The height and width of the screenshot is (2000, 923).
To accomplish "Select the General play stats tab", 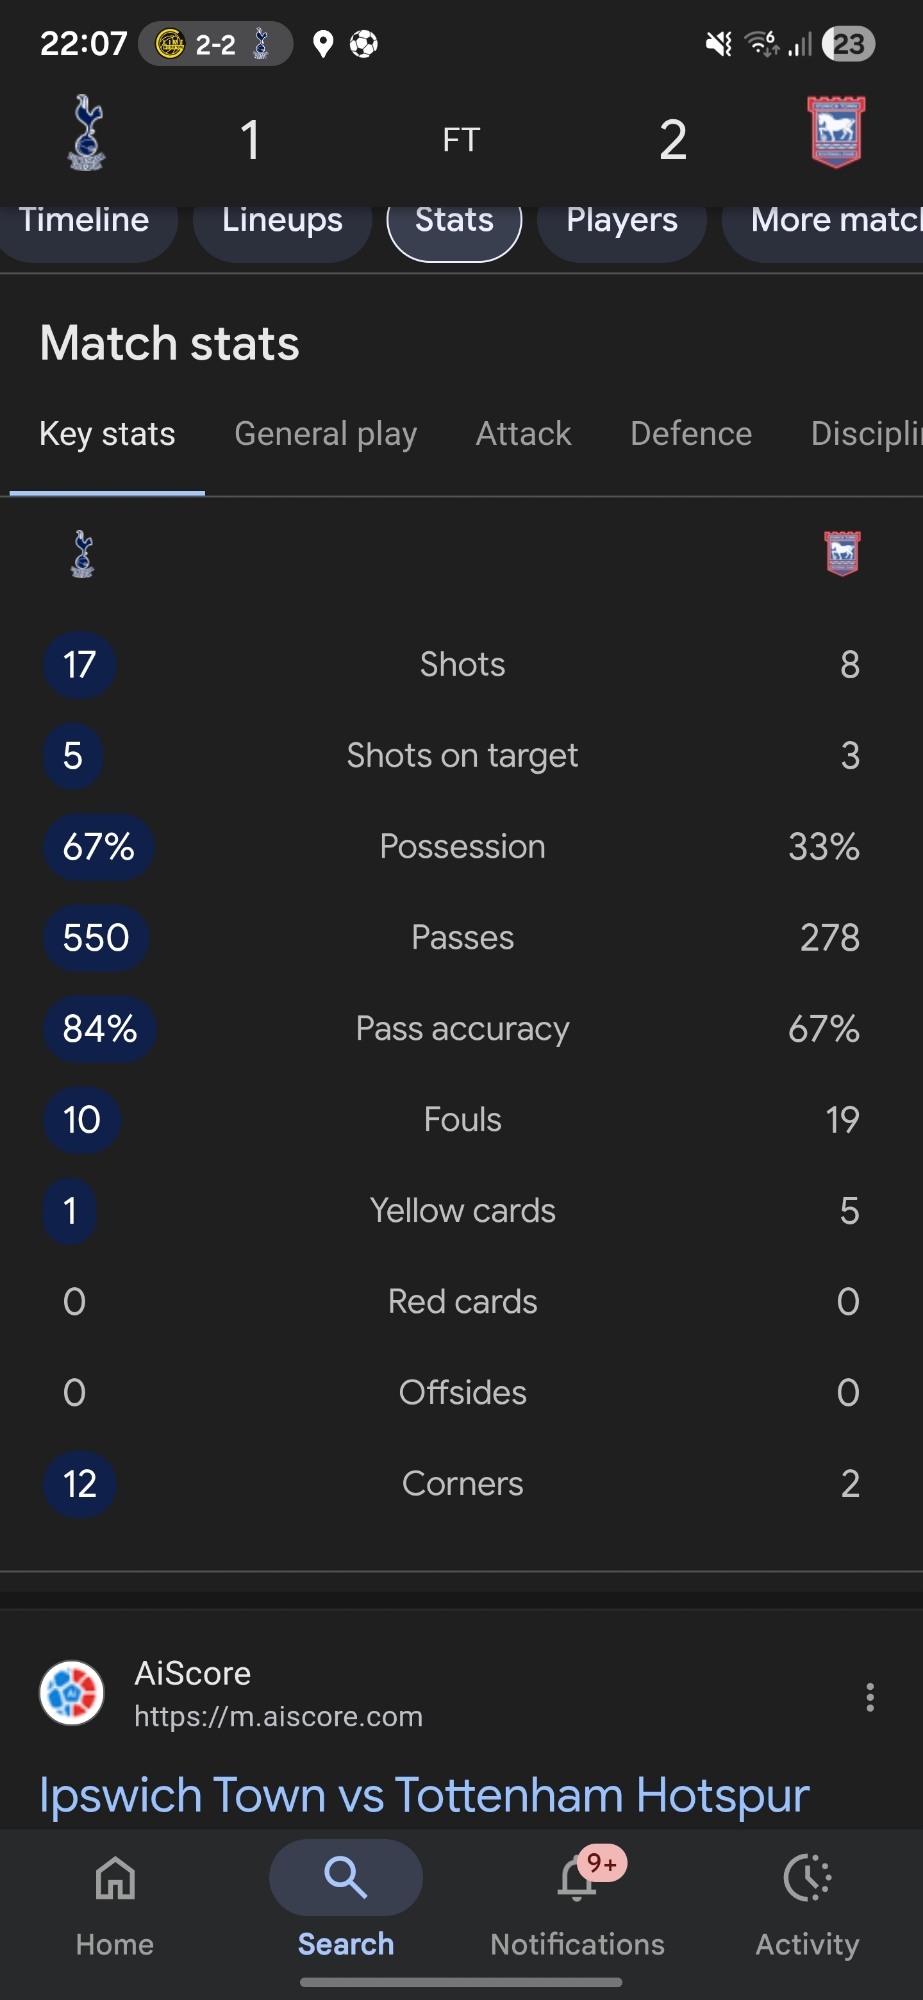I will [x=325, y=434].
